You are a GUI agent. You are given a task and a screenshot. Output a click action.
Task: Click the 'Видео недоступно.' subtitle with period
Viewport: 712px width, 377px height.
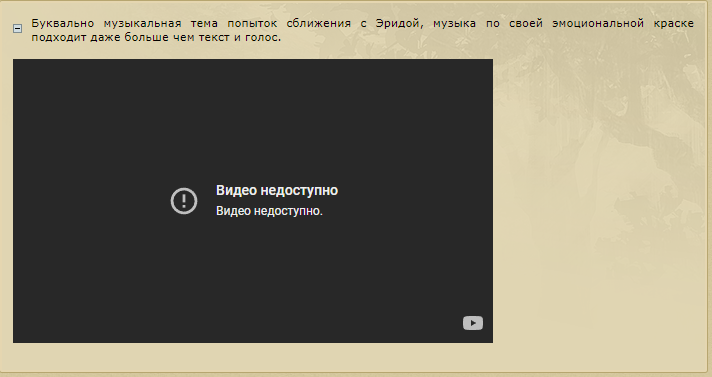[269, 211]
